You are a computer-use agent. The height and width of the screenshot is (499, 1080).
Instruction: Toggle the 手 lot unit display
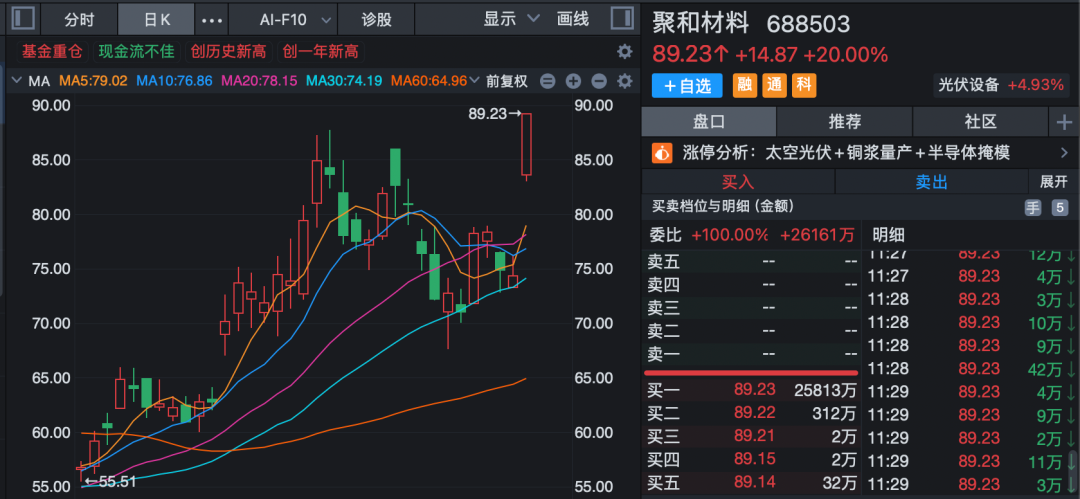1032,208
